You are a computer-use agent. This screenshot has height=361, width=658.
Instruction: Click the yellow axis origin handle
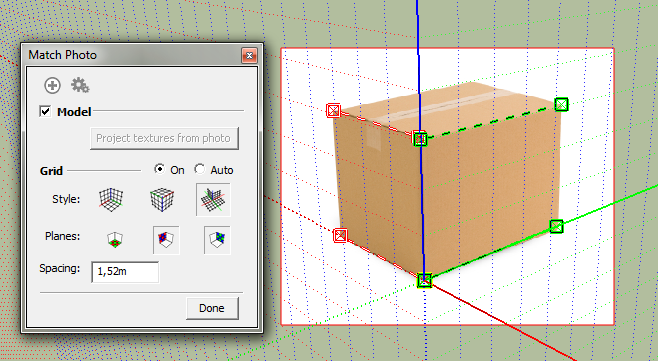(425, 280)
